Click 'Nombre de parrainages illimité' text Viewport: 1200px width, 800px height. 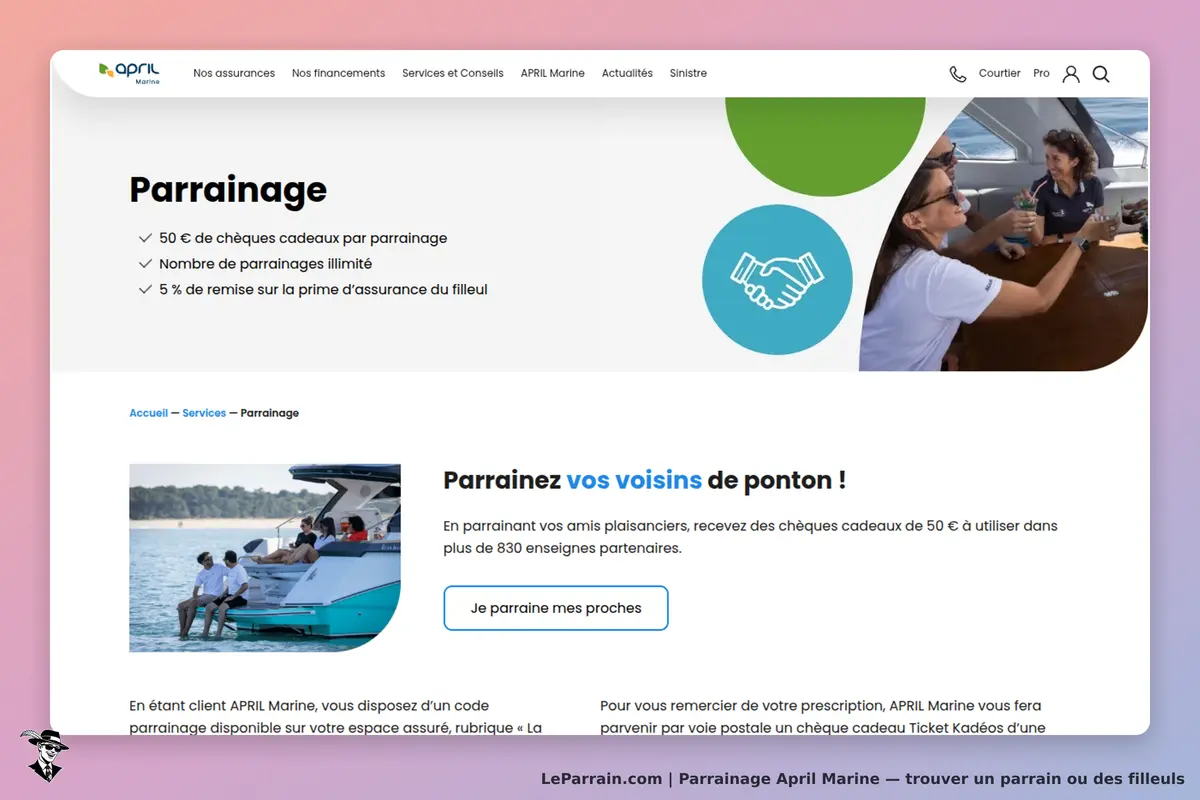click(265, 264)
